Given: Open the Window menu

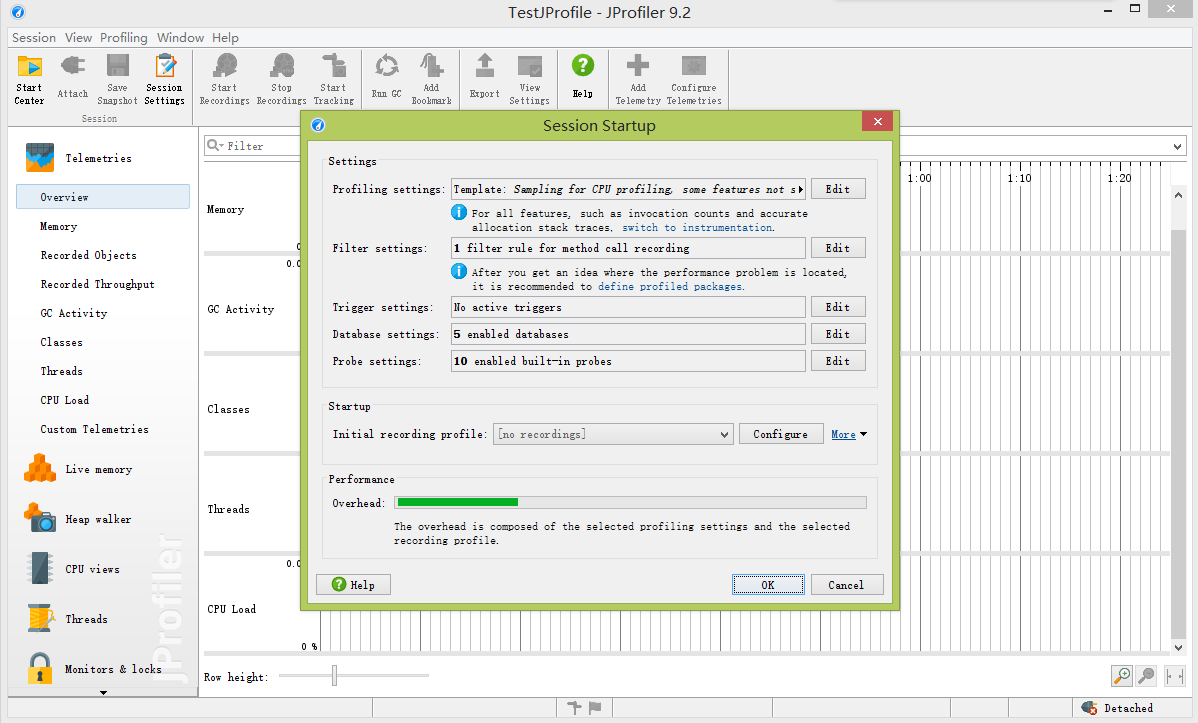Looking at the screenshot, I should point(180,37).
